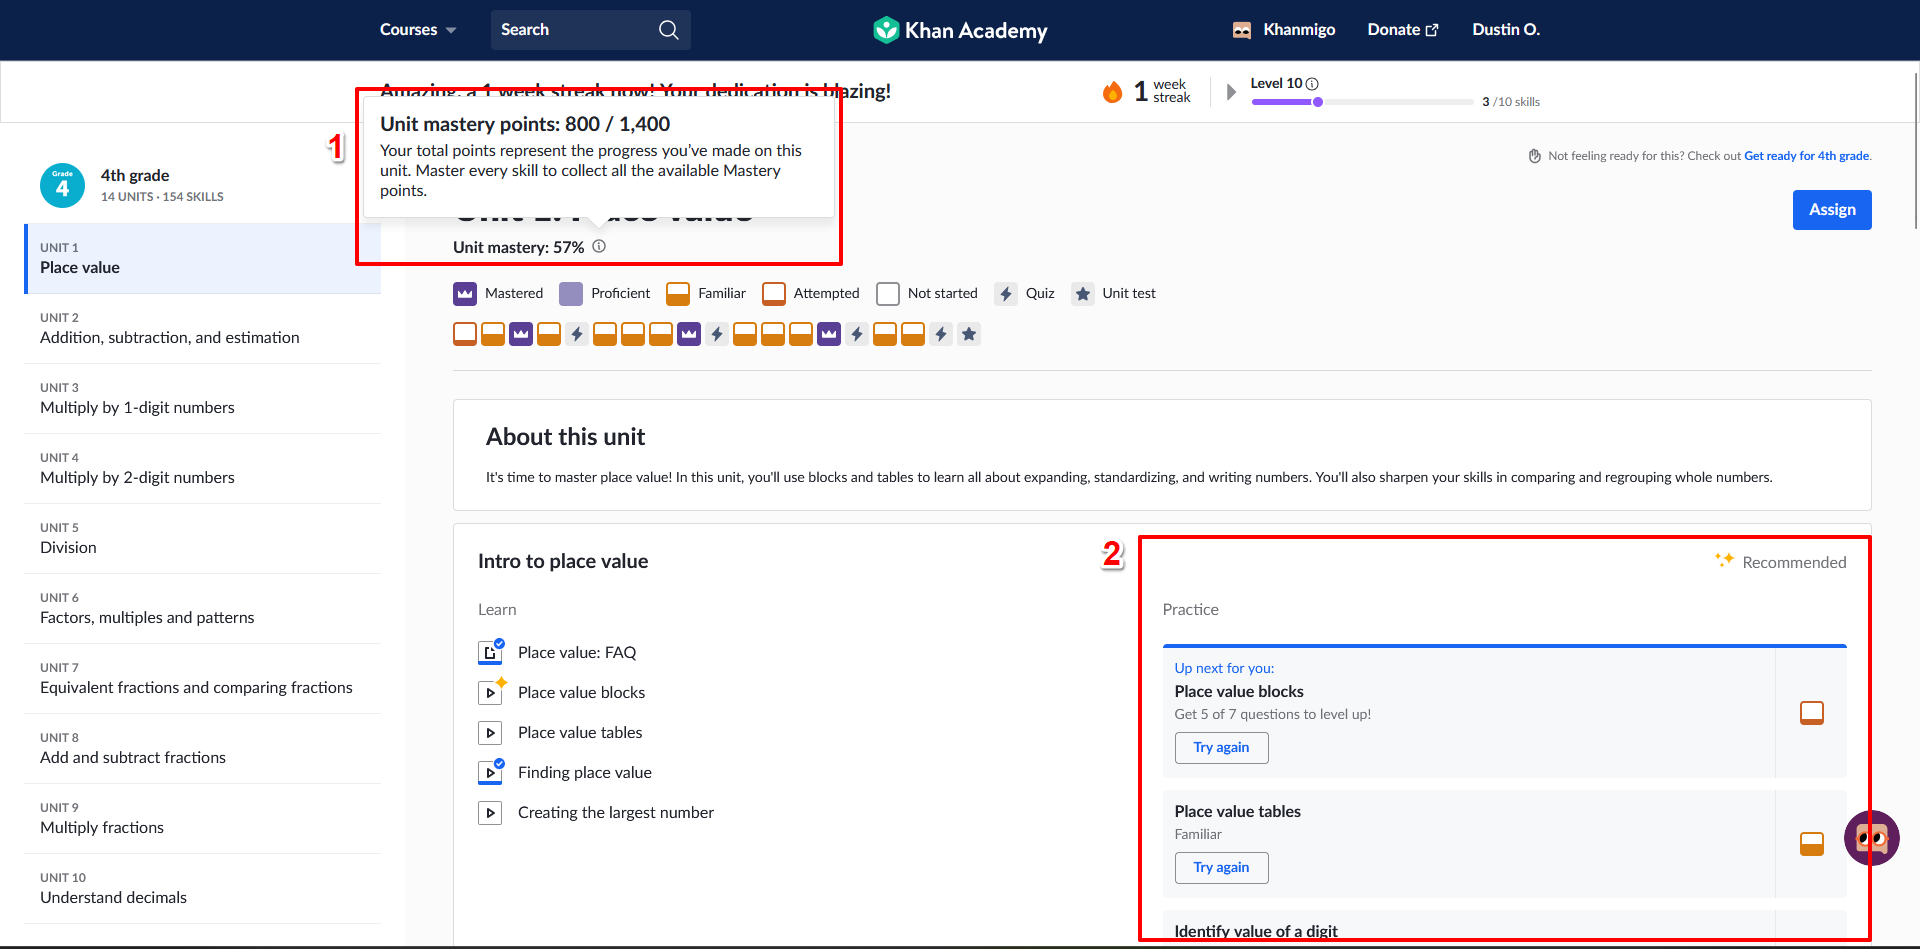Expand the arrow next to the week streak
Image resolution: width=1920 pixels, height=949 pixels.
point(1231,91)
